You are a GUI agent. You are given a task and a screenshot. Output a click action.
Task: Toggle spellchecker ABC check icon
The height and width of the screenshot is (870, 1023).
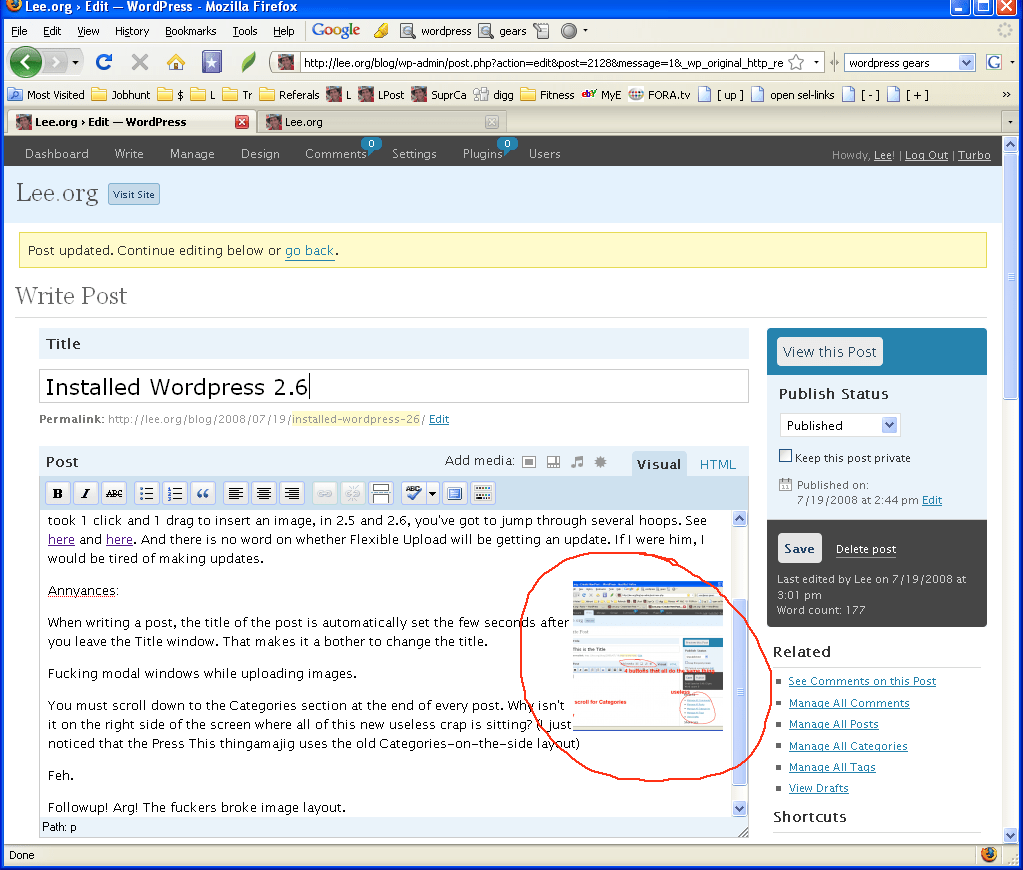pos(413,493)
